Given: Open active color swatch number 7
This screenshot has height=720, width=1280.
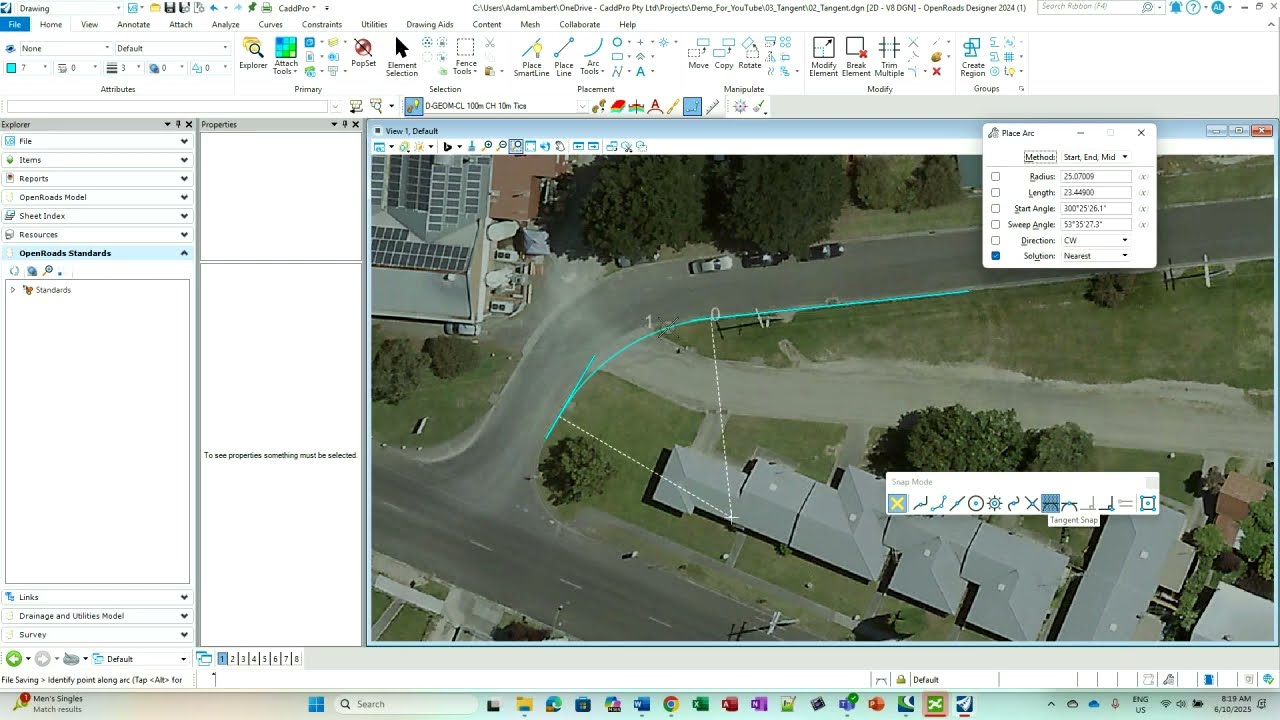Looking at the screenshot, I should point(27,68).
